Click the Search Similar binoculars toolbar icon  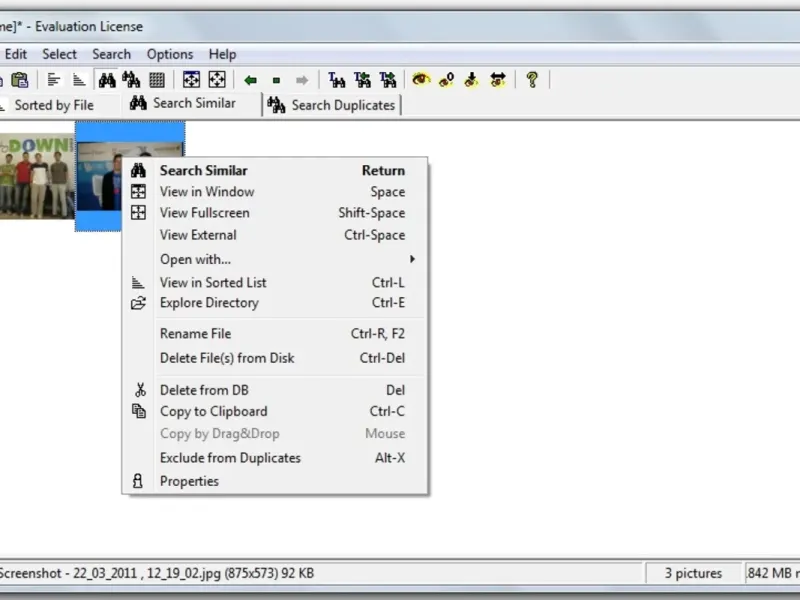(107, 80)
